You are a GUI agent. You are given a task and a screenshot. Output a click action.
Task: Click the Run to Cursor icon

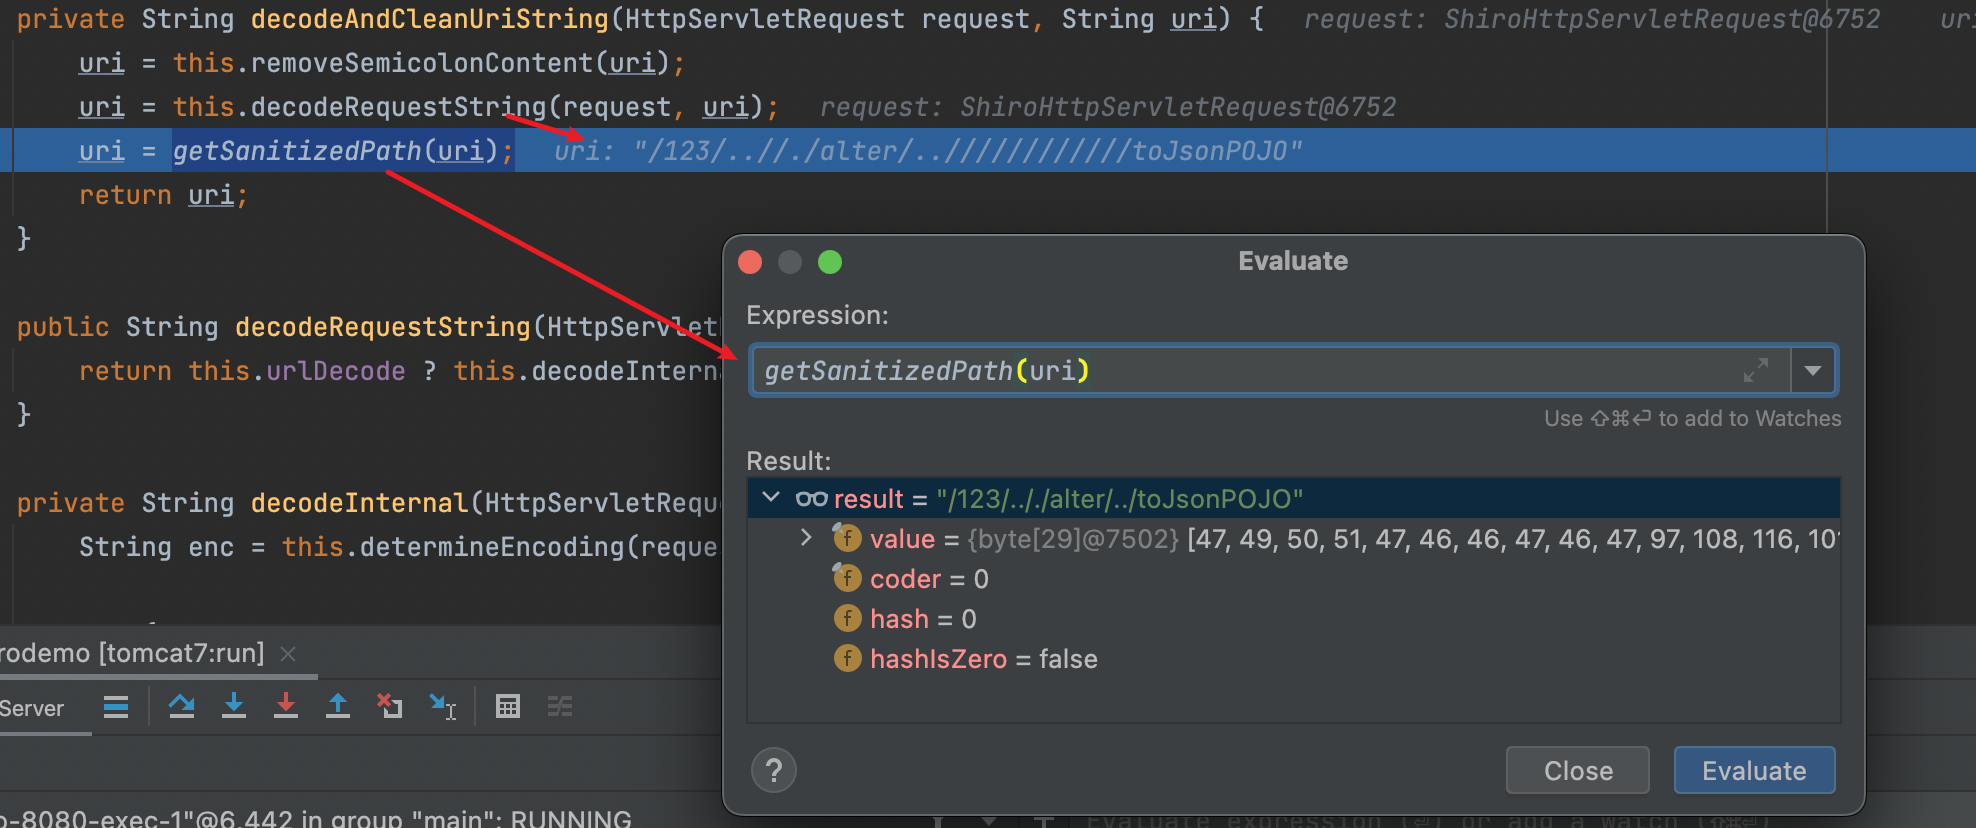[442, 707]
